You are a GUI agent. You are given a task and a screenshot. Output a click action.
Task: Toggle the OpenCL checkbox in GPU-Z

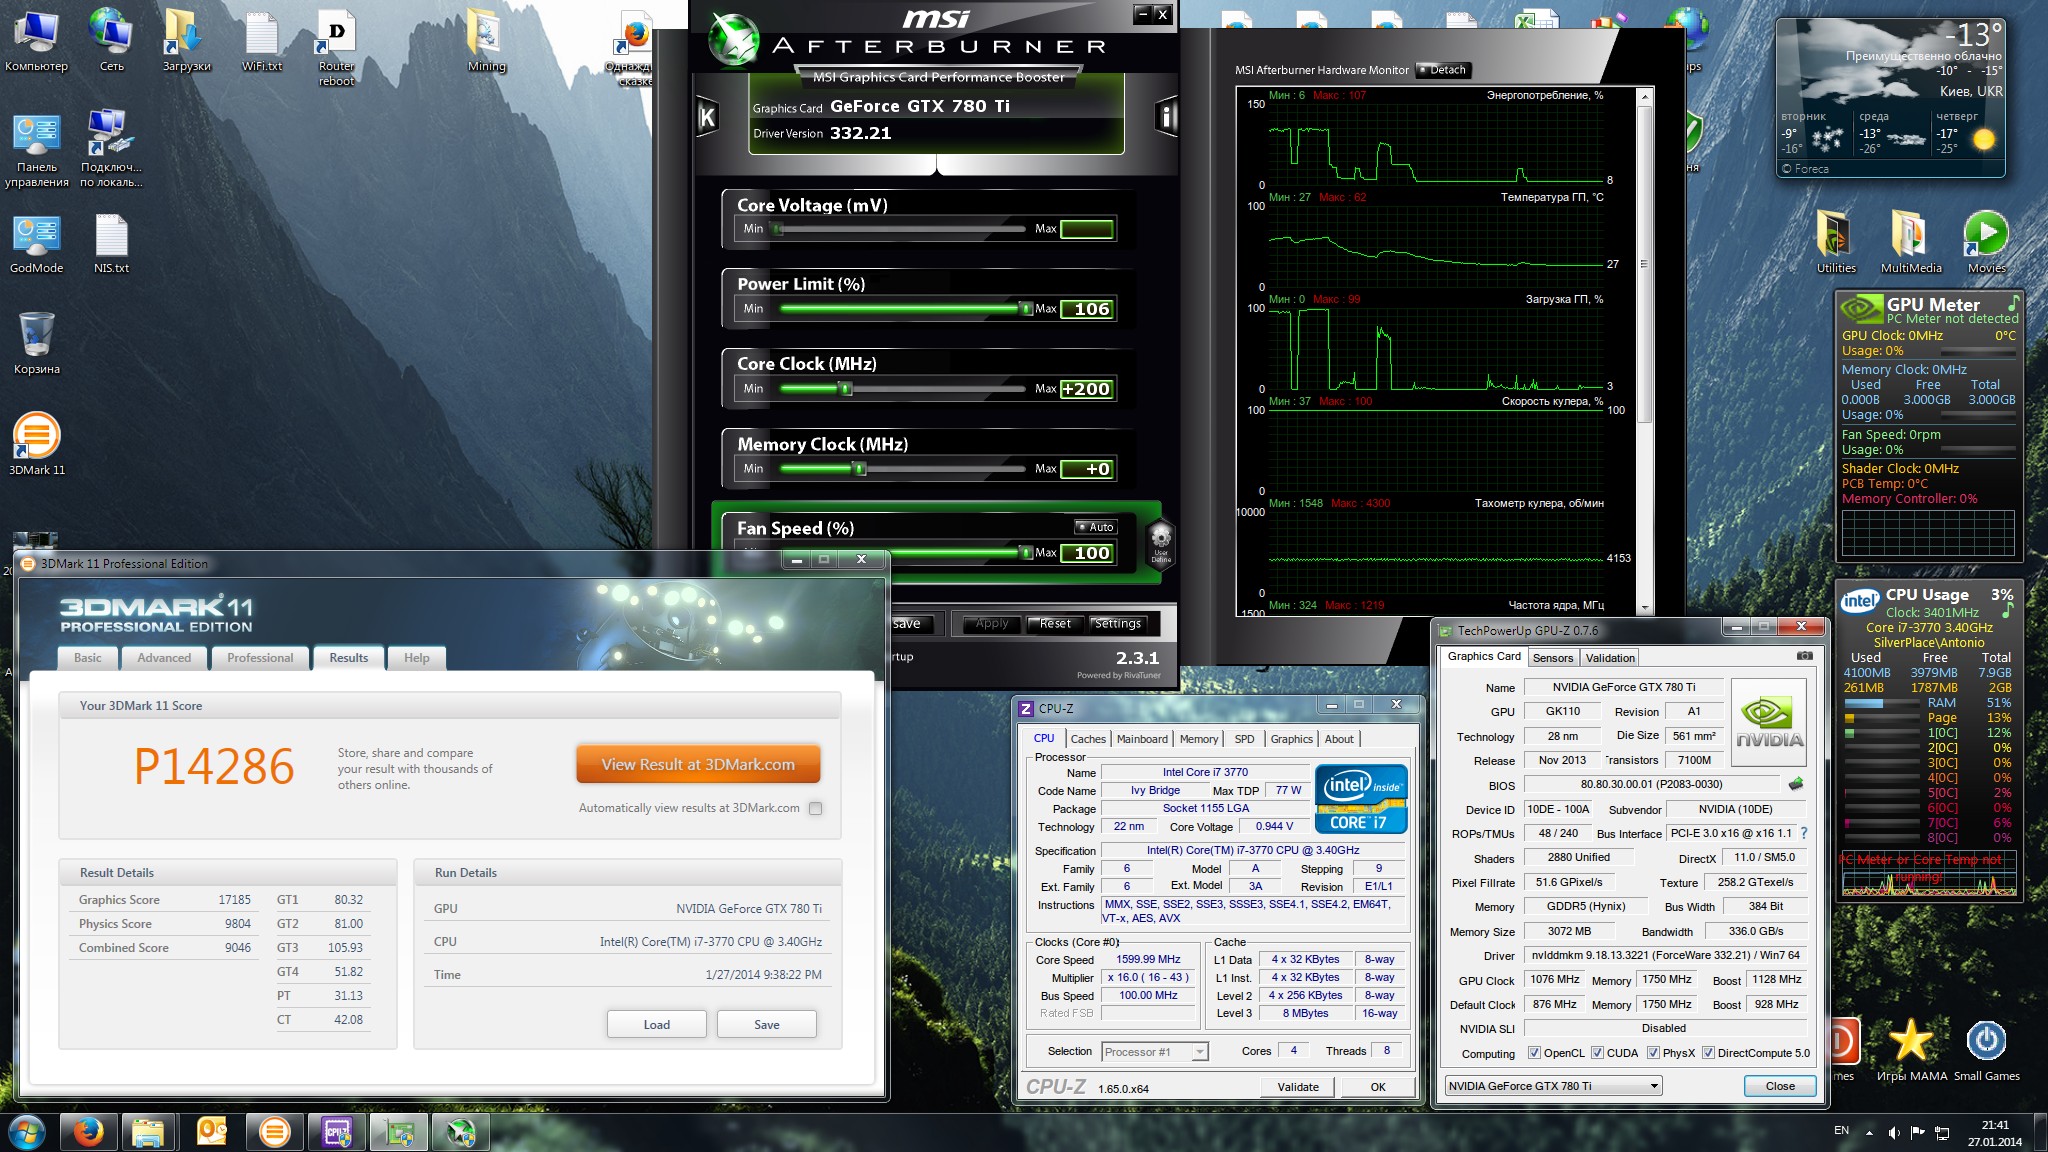click(1534, 1053)
